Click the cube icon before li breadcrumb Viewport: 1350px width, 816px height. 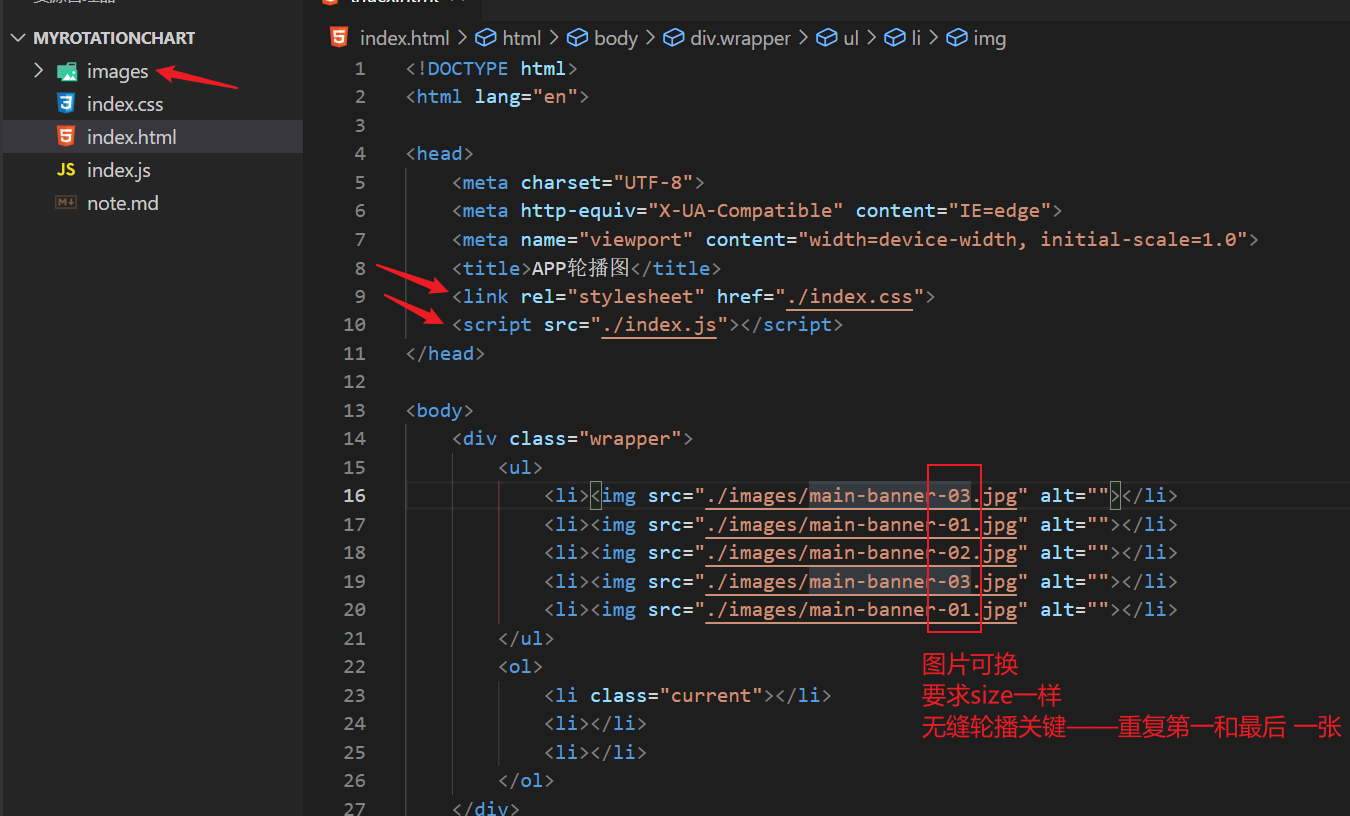click(894, 38)
